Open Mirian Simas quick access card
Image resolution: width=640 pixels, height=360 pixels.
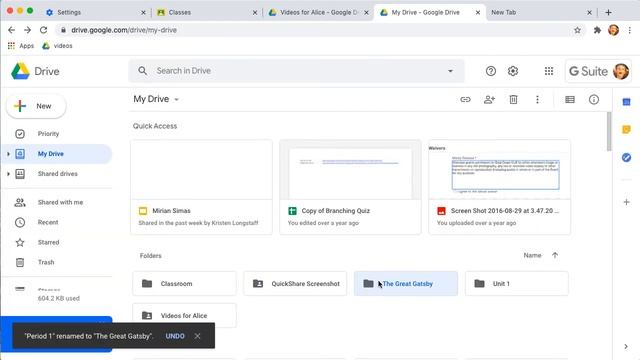pos(201,187)
